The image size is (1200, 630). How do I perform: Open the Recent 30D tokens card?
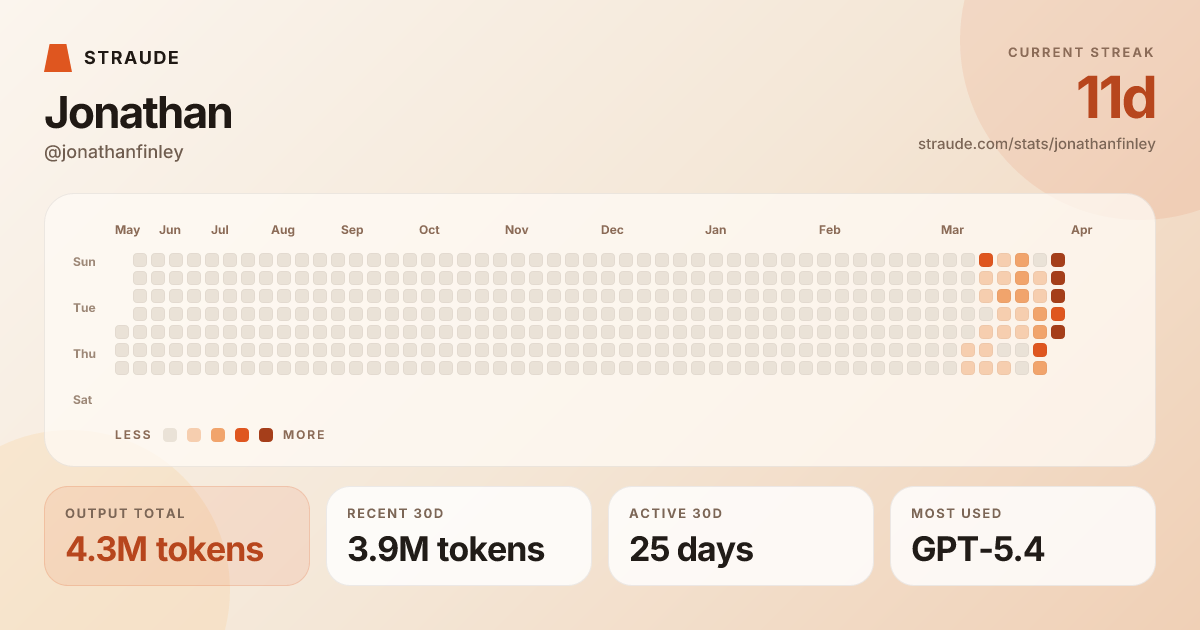click(459, 536)
